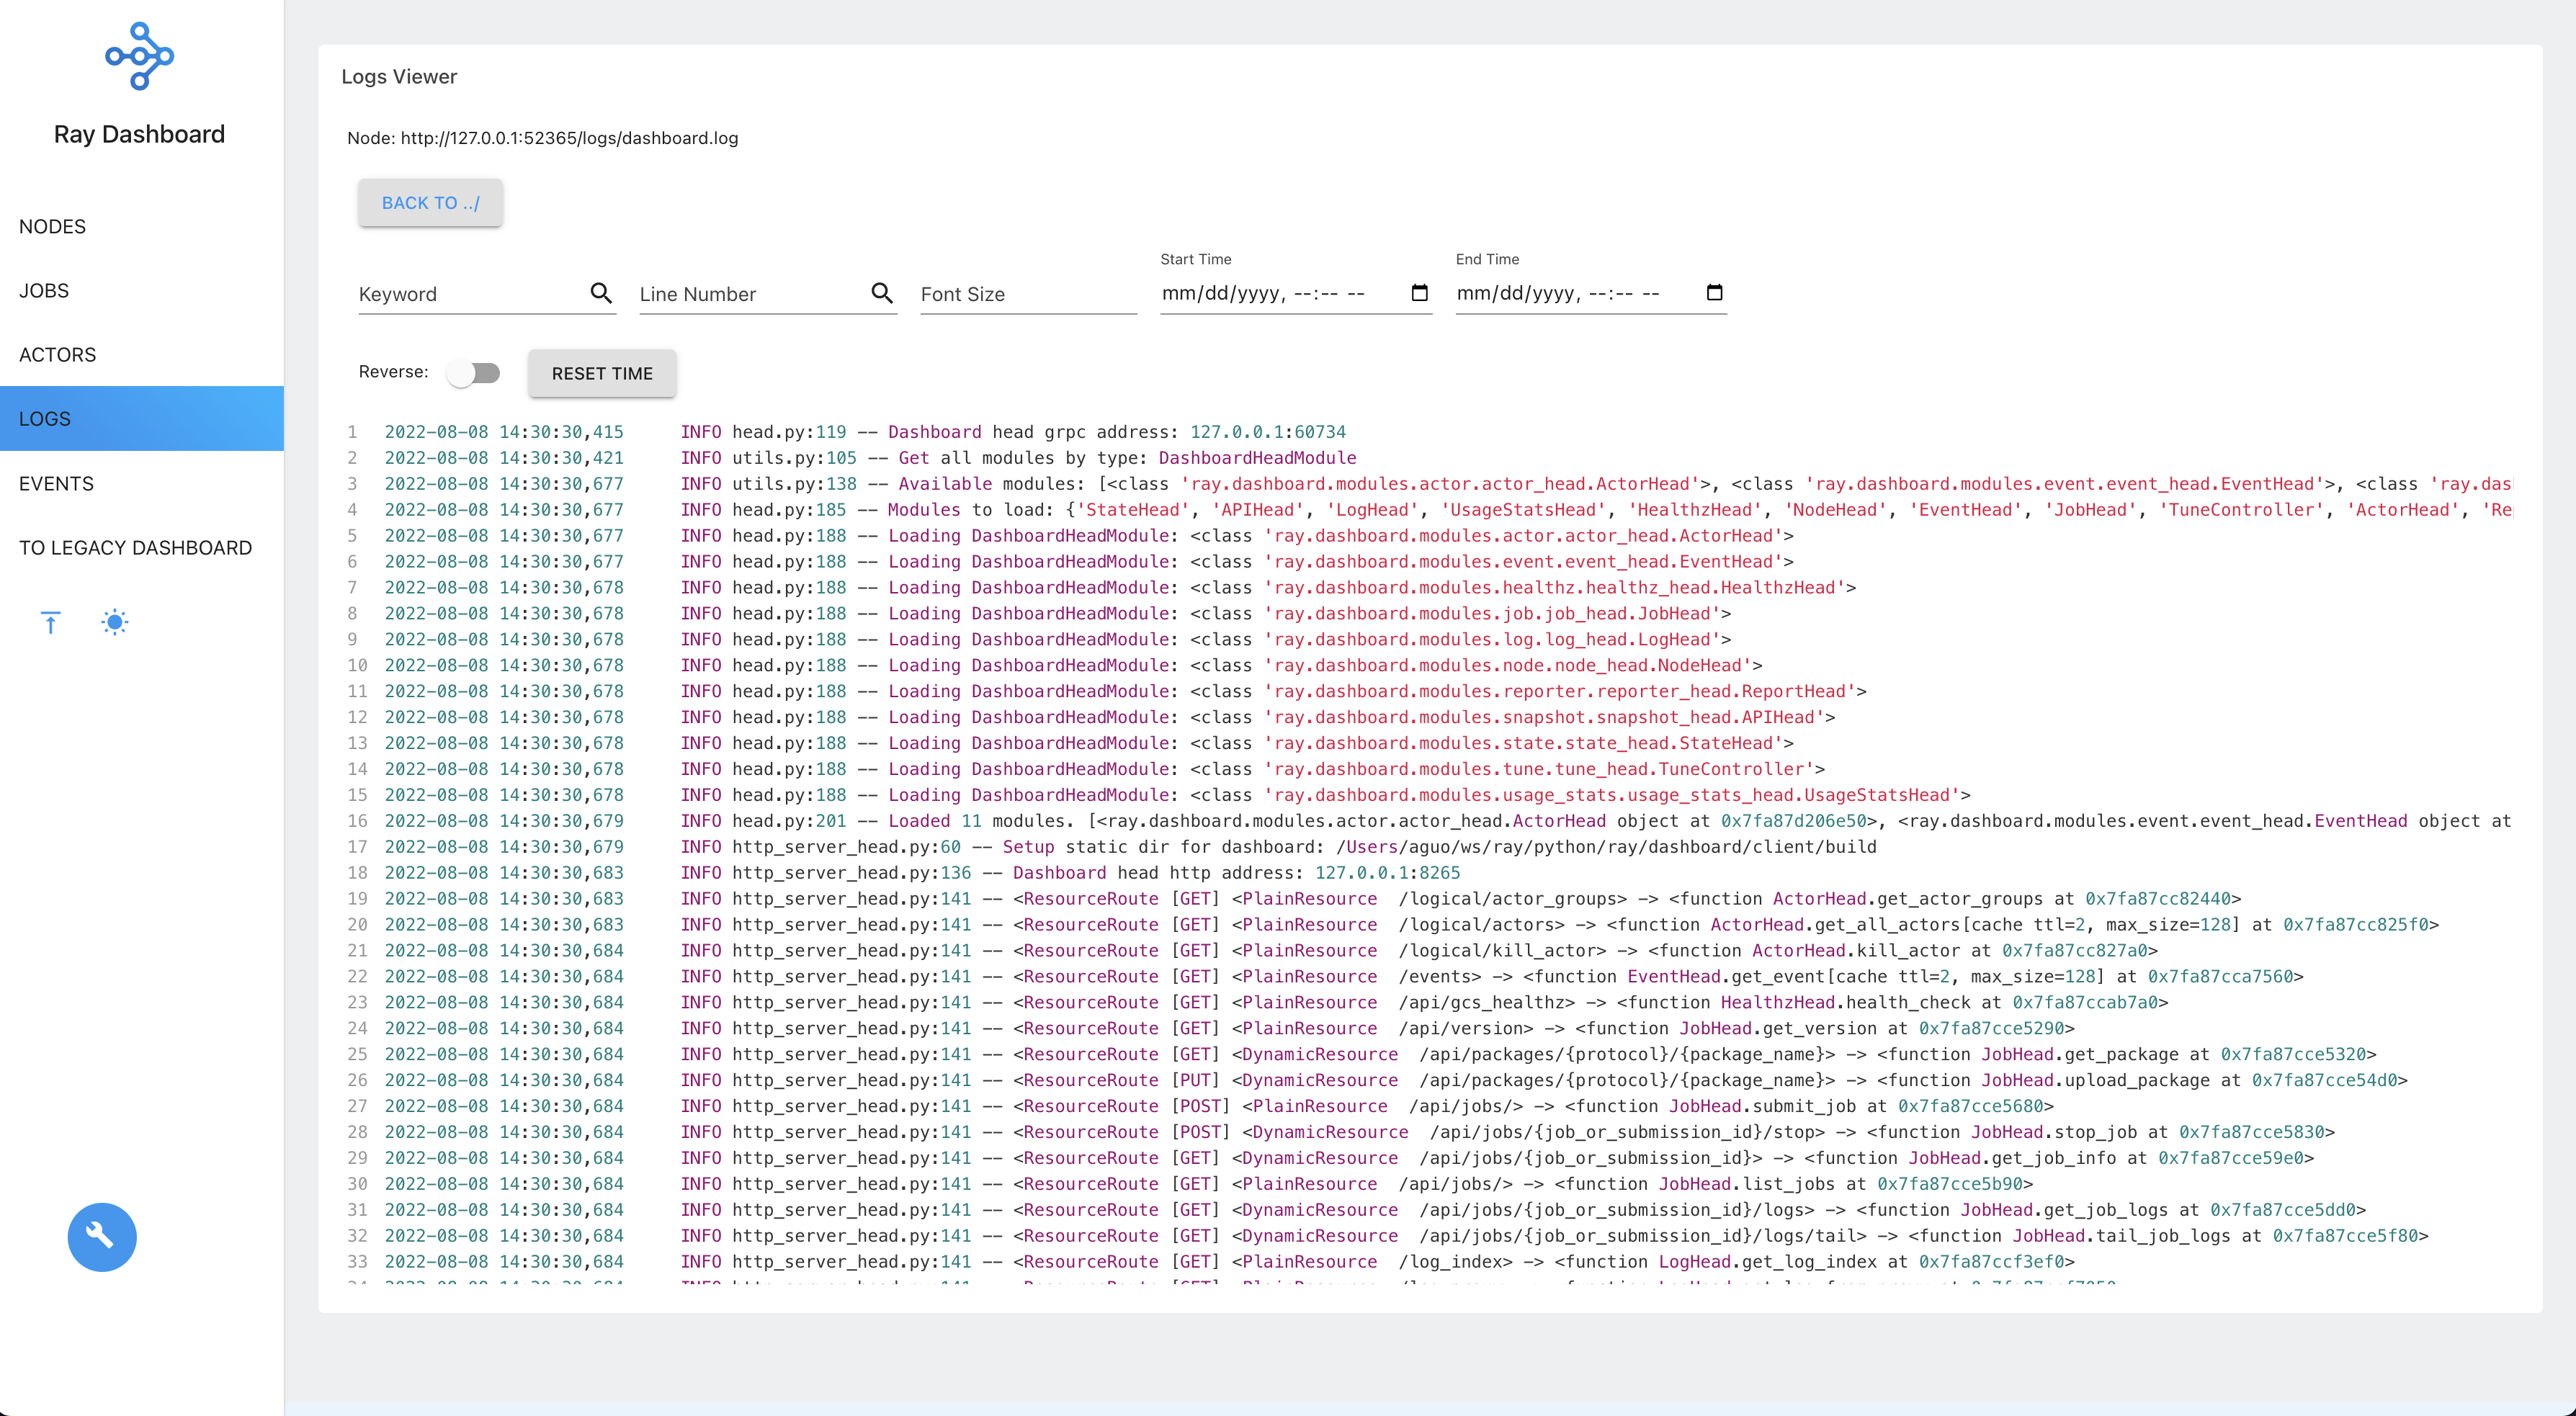
Task: Click the Keyword search magnifier icon
Action: (601, 293)
